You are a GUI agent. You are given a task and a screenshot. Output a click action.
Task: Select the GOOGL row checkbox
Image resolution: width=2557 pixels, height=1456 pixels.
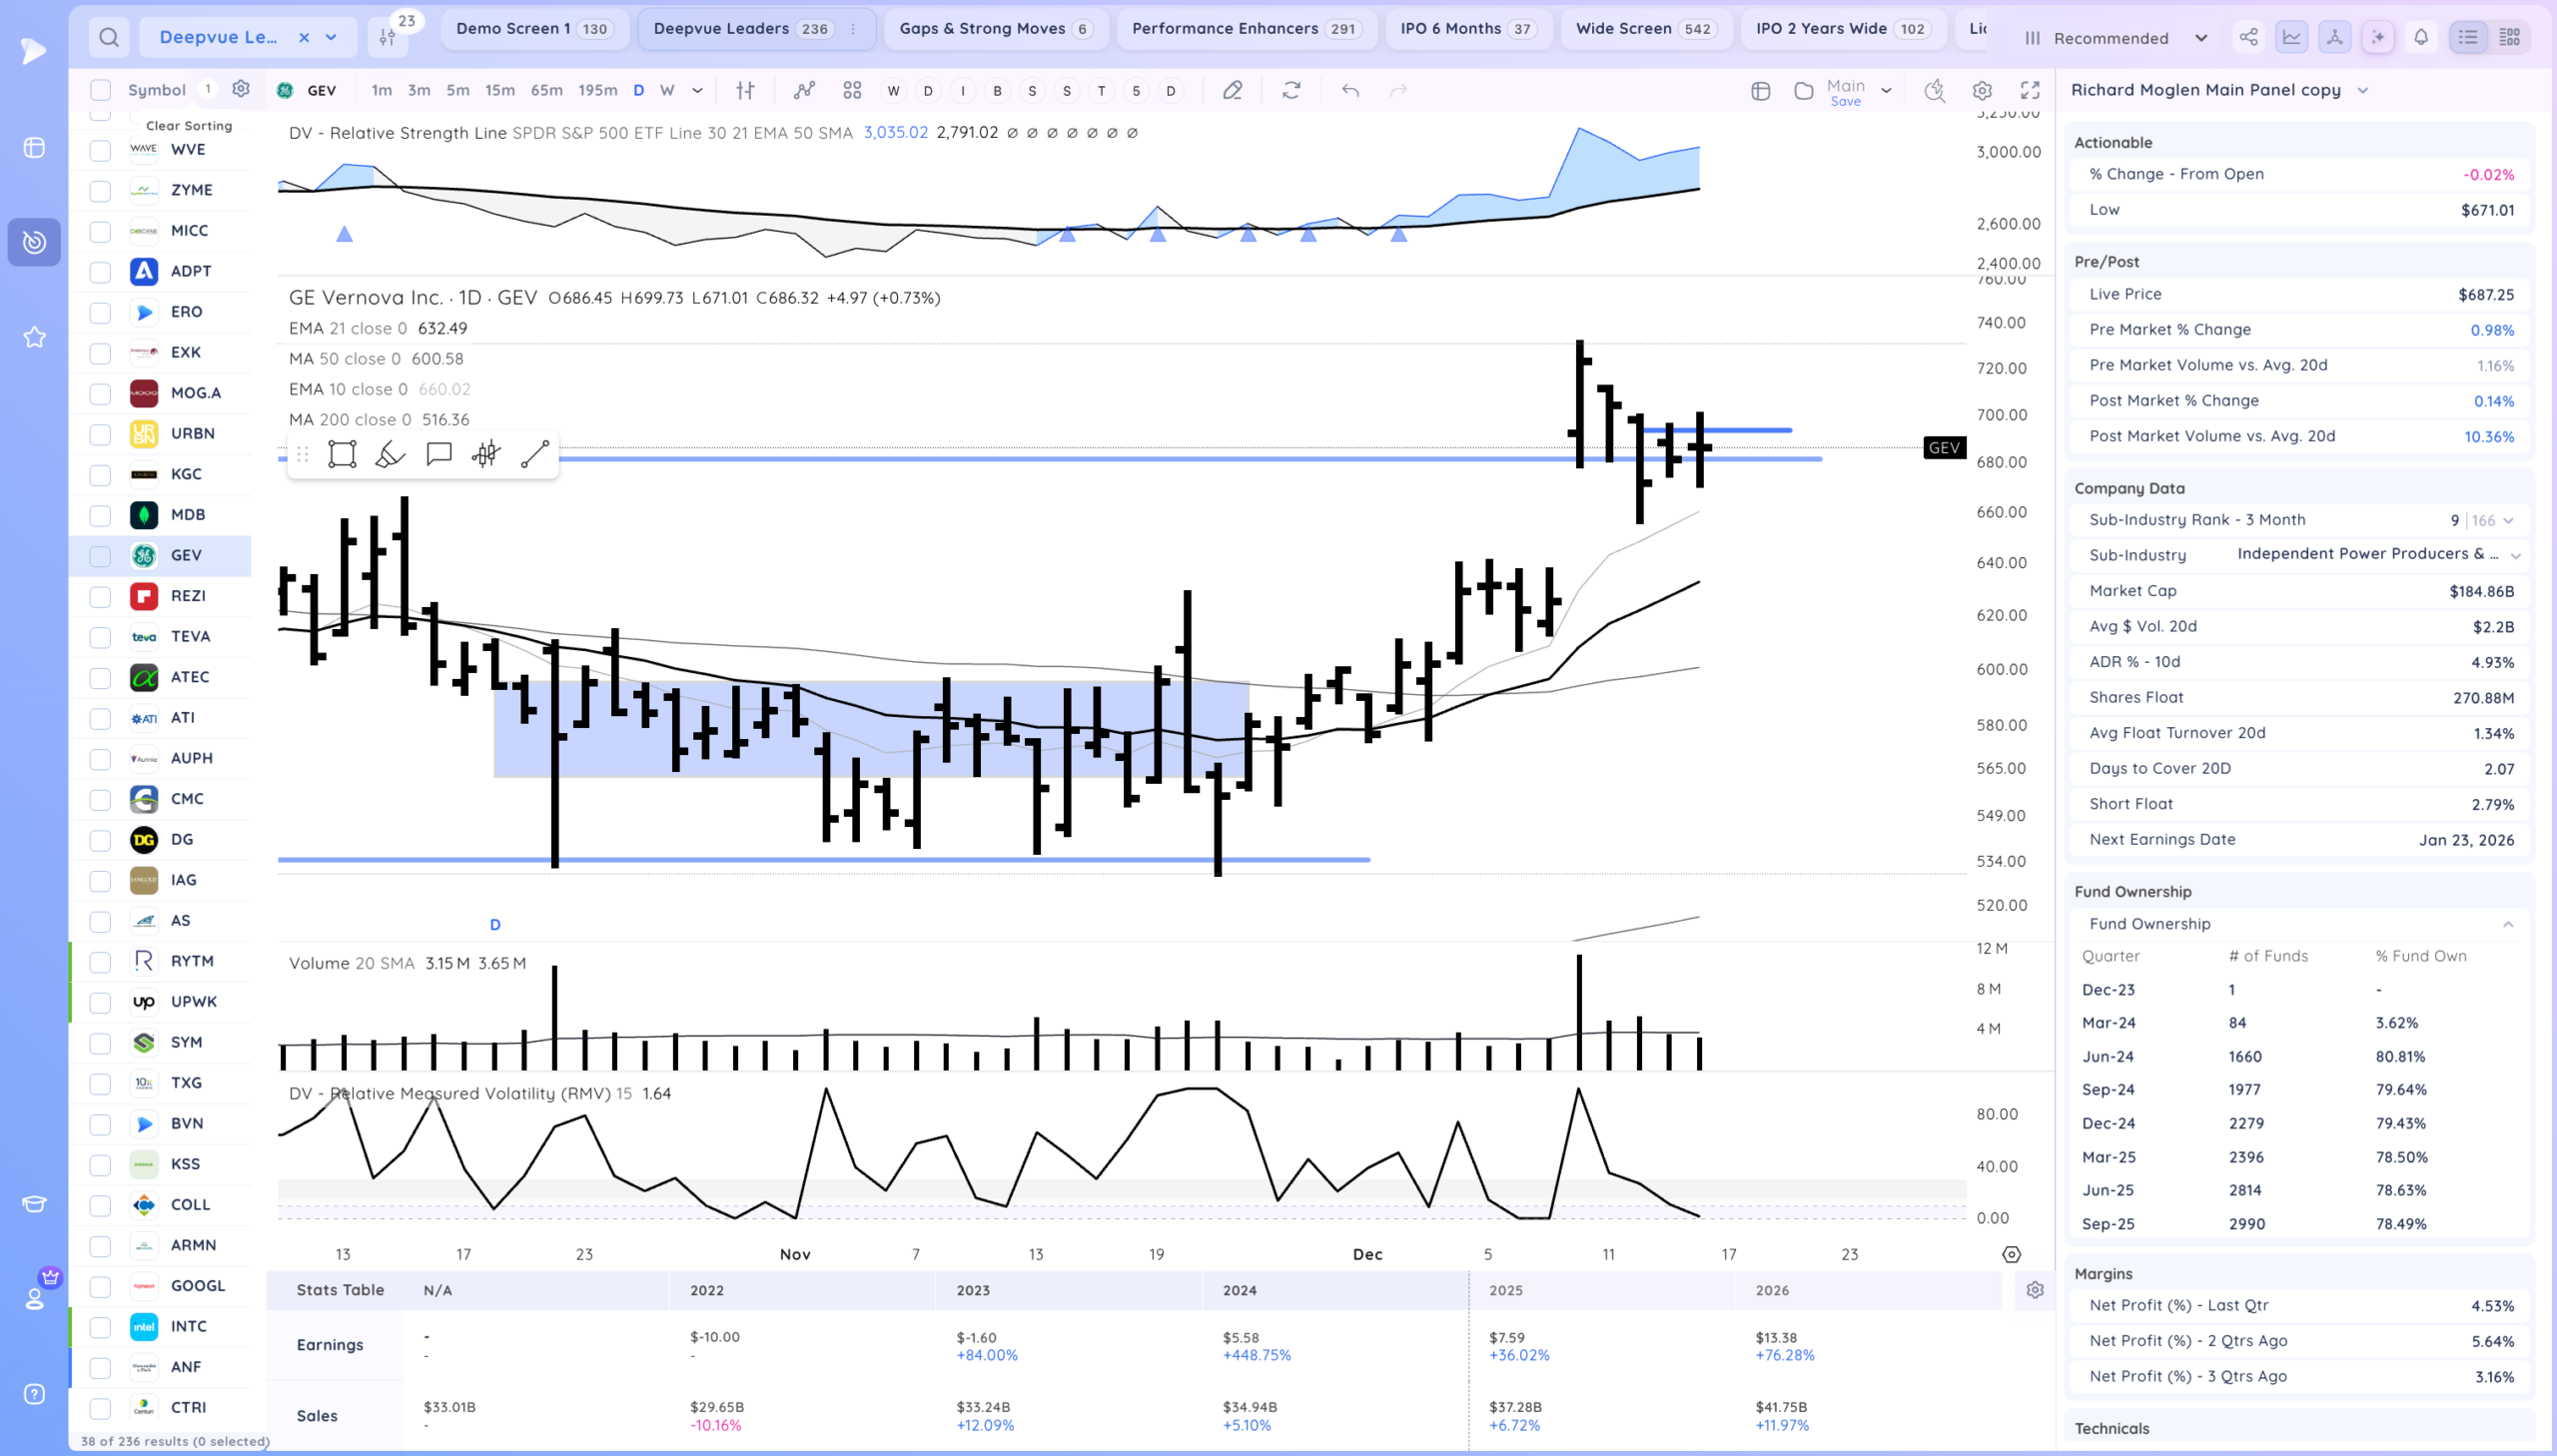pyautogui.click(x=100, y=1286)
